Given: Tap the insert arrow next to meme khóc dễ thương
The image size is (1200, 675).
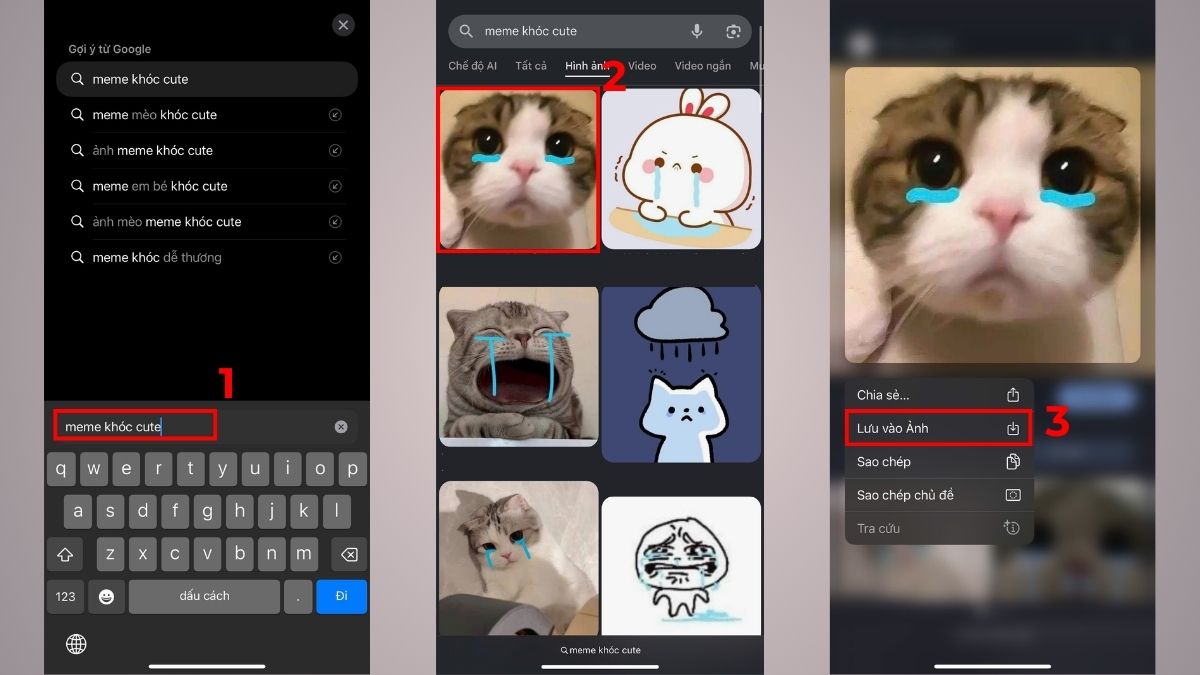Looking at the screenshot, I should pyautogui.click(x=337, y=257).
